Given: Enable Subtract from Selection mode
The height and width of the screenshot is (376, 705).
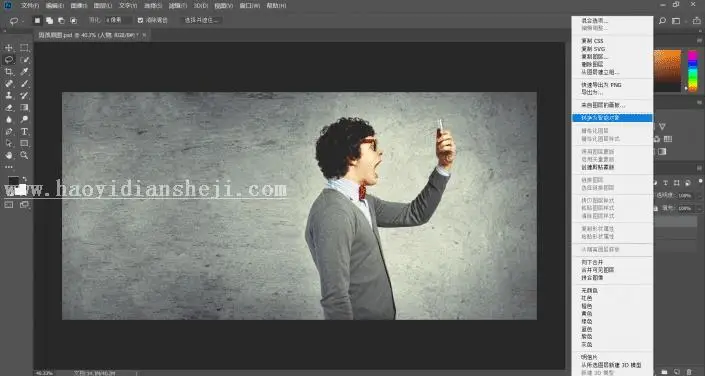Looking at the screenshot, I should (61, 20).
